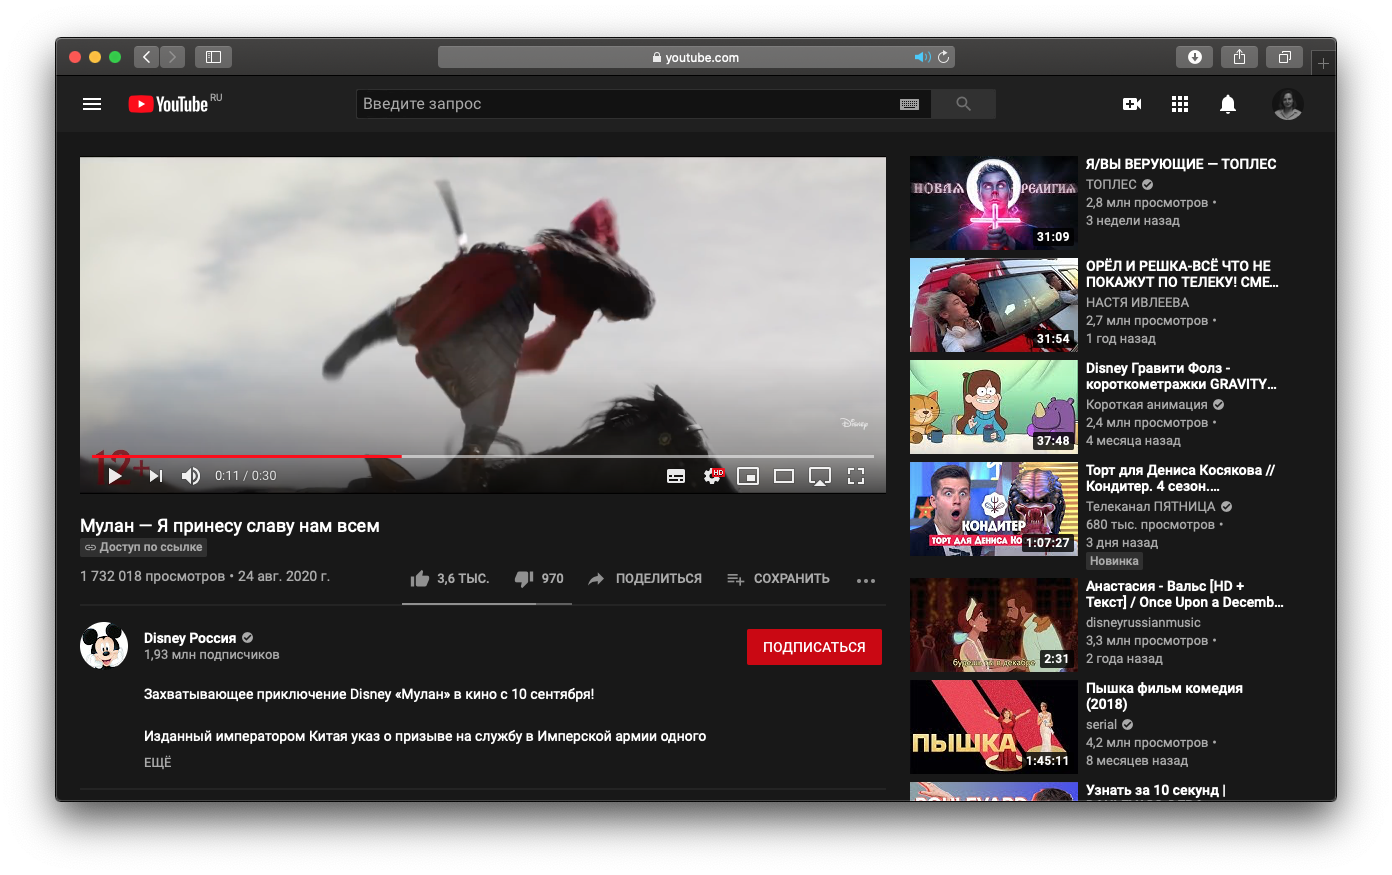The image size is (1392, 875).
Task: Reload the page with the refresh icon
Action: [x=943, y=57]
